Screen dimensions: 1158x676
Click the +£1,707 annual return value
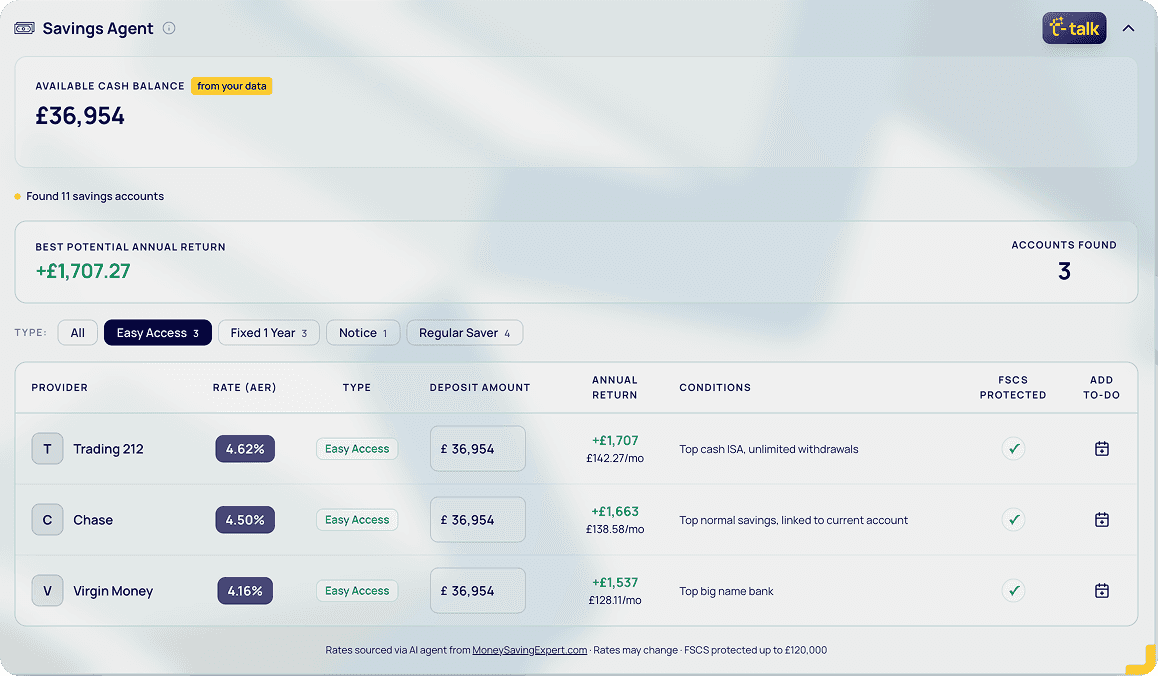coord(615,440)
